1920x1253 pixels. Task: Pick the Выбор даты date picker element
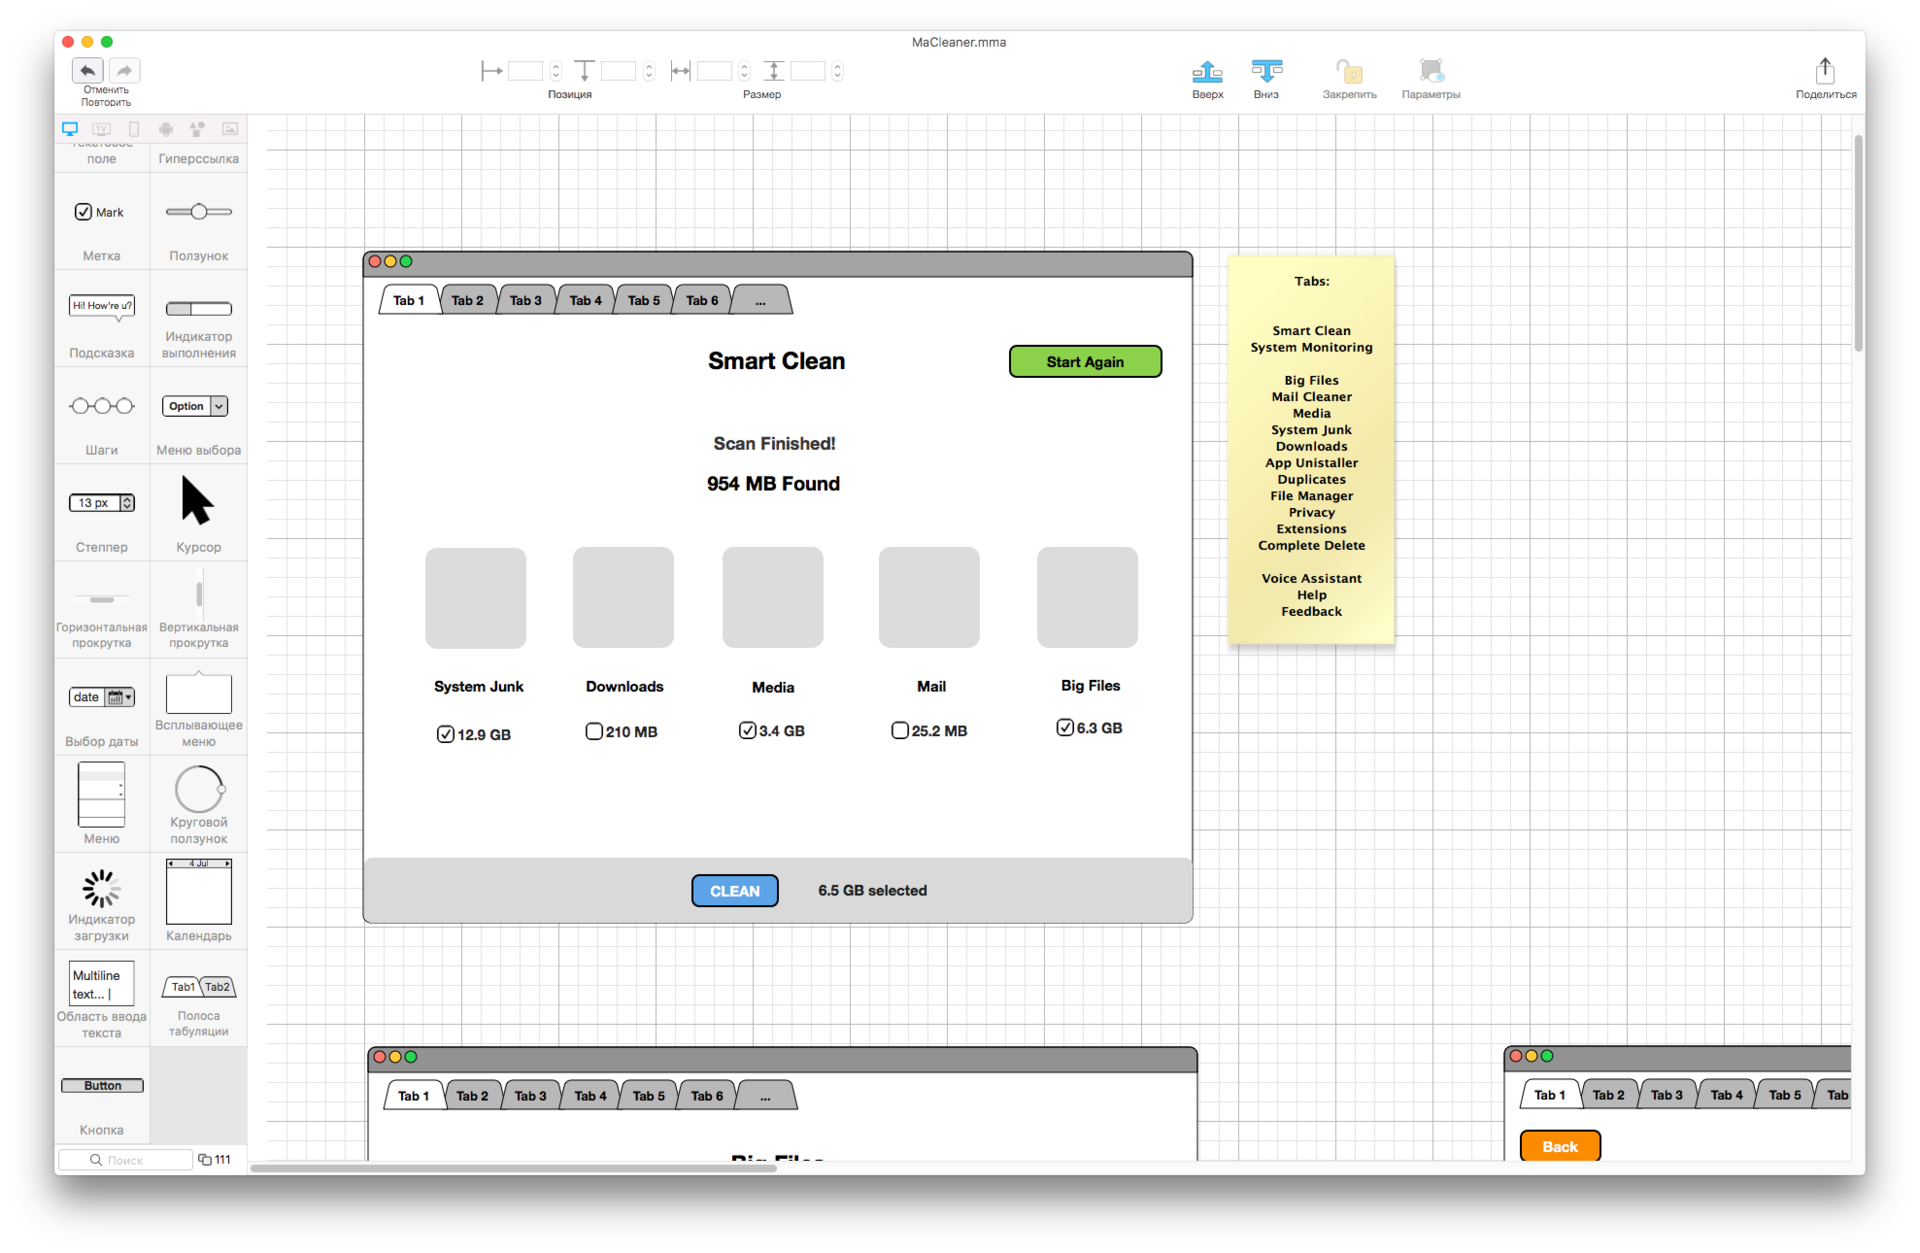(101, 708)
